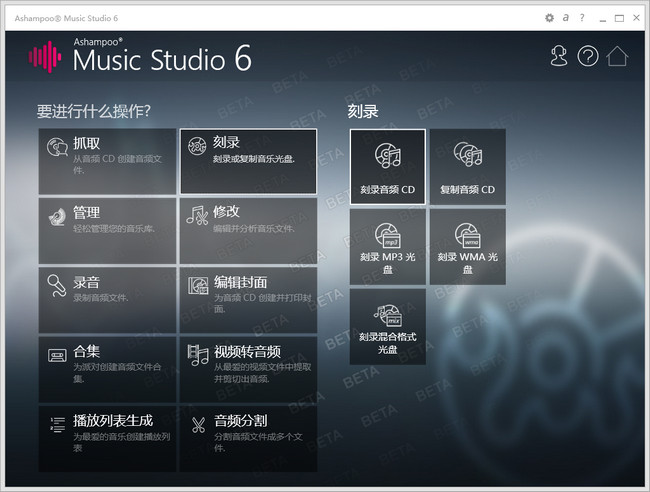Open 播放列表生成 playlist generator tile
650x492 pixels.
pos(107,439)
